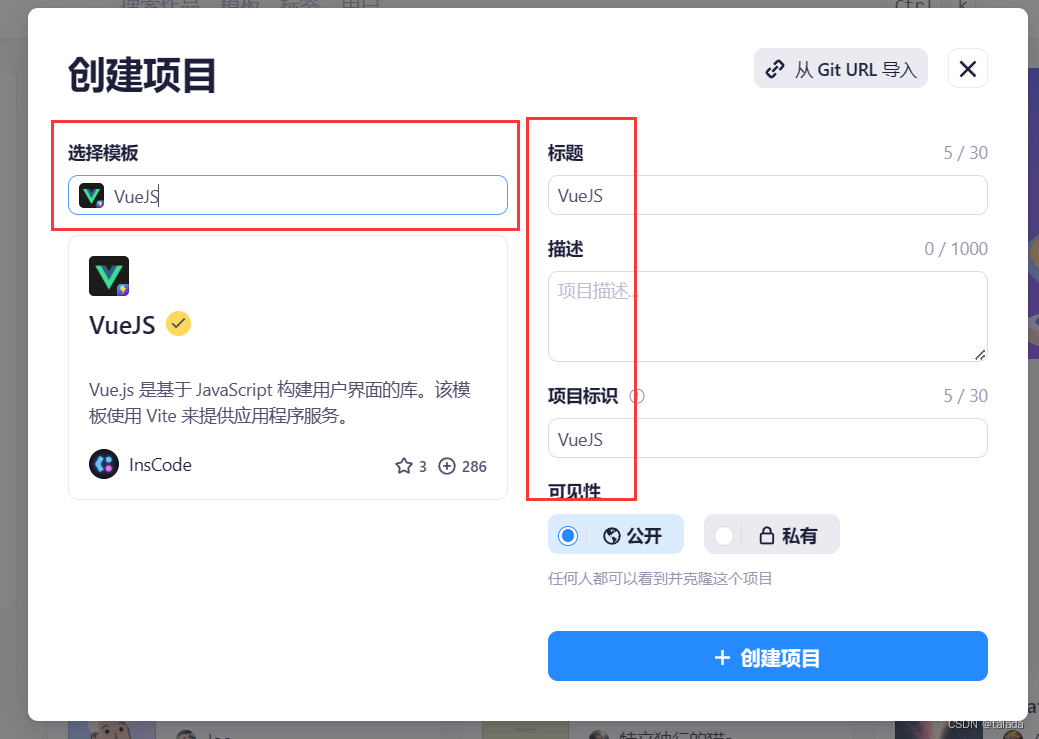Click the InsCode author avatar on the template card
Screen dimensions: 1039x739
pyautogui.click(x=104, y=464)
